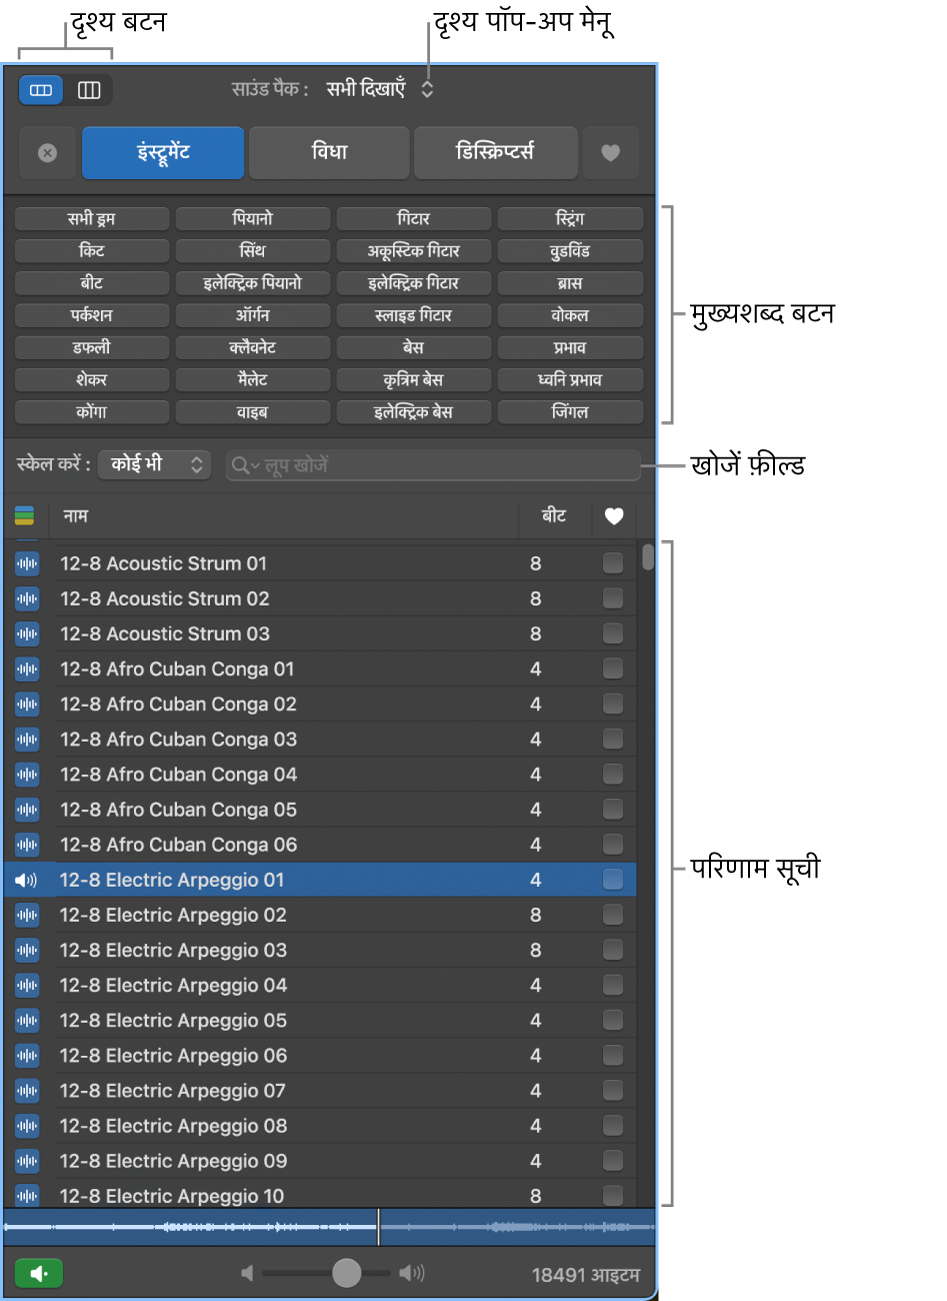Click पियानो keyword button

(253, 219)
